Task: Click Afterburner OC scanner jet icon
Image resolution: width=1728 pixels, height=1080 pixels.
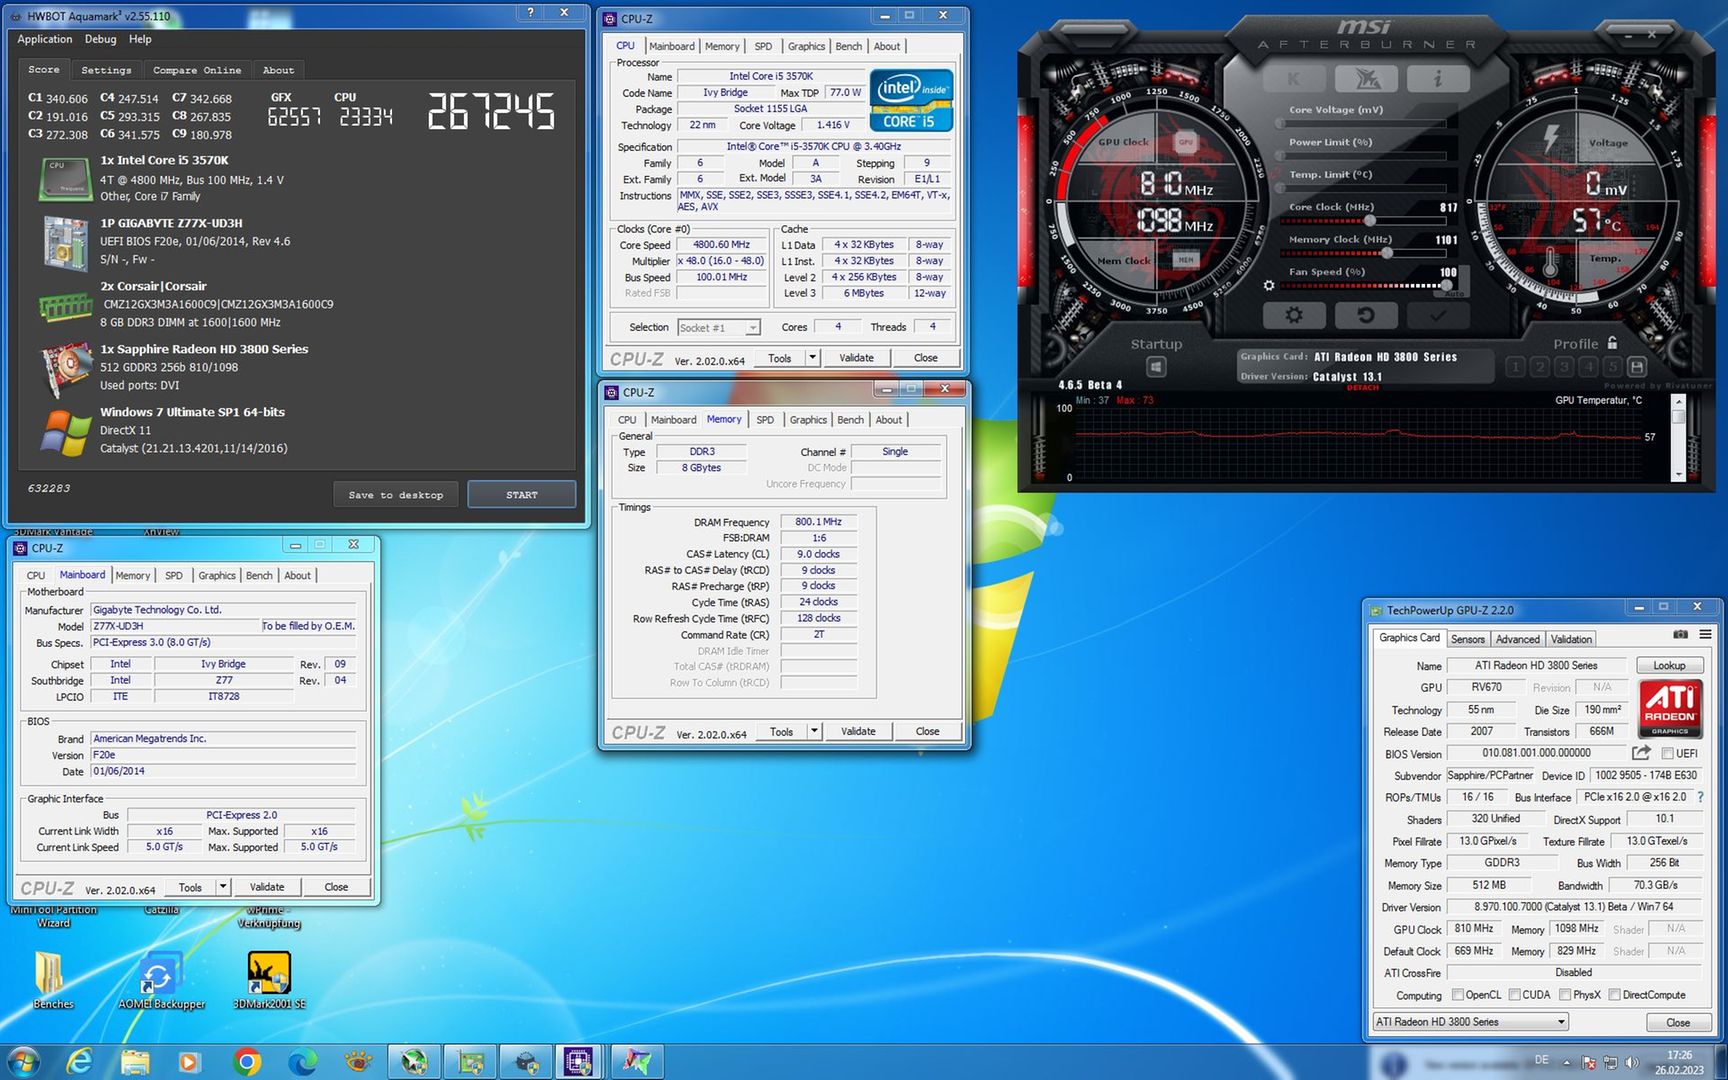Action: 1366,78
